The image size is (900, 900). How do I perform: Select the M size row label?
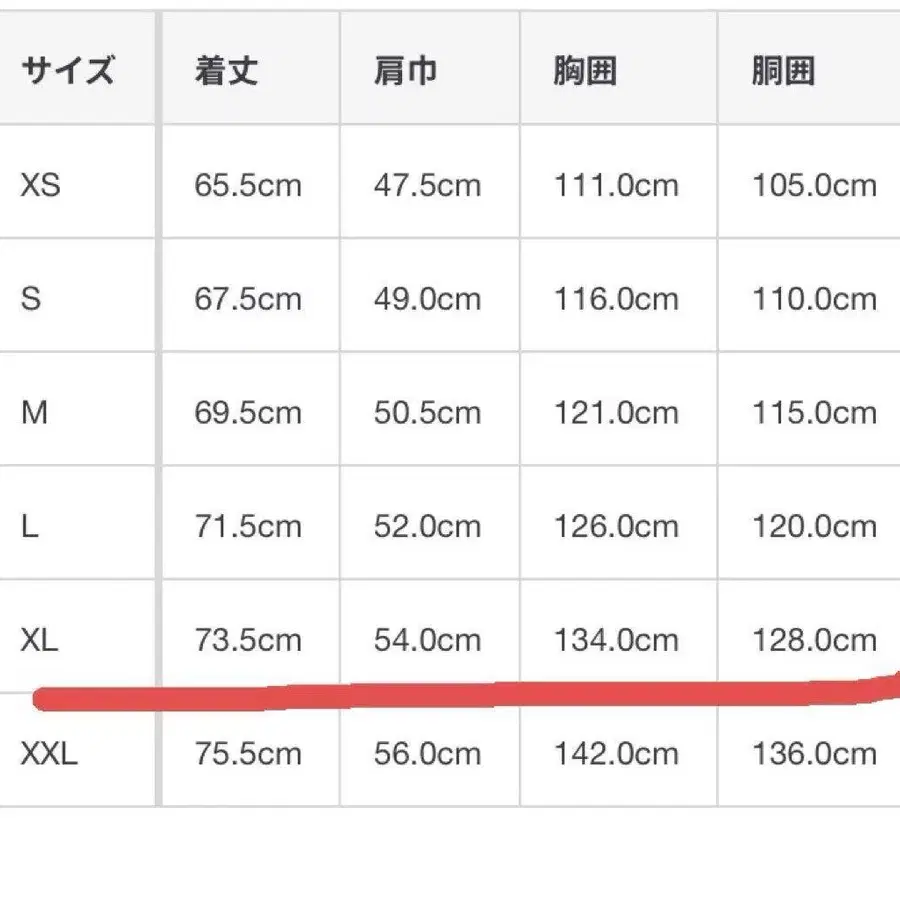pyautogui.click(x=34, y=413)
